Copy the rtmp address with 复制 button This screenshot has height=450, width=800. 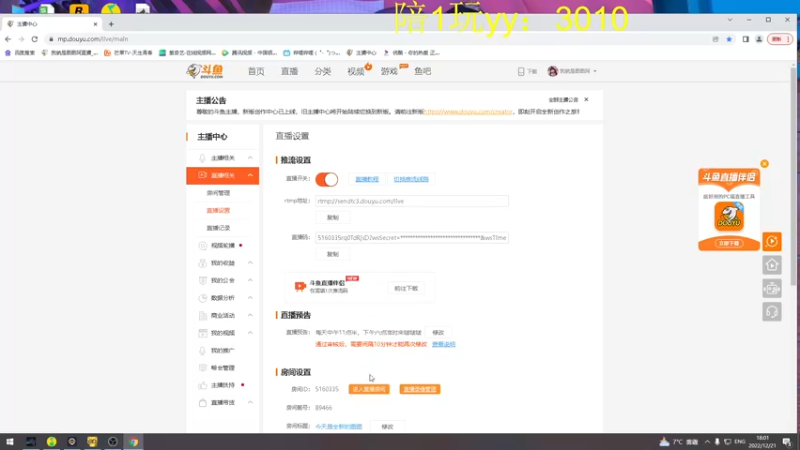(x=333, y=218)
